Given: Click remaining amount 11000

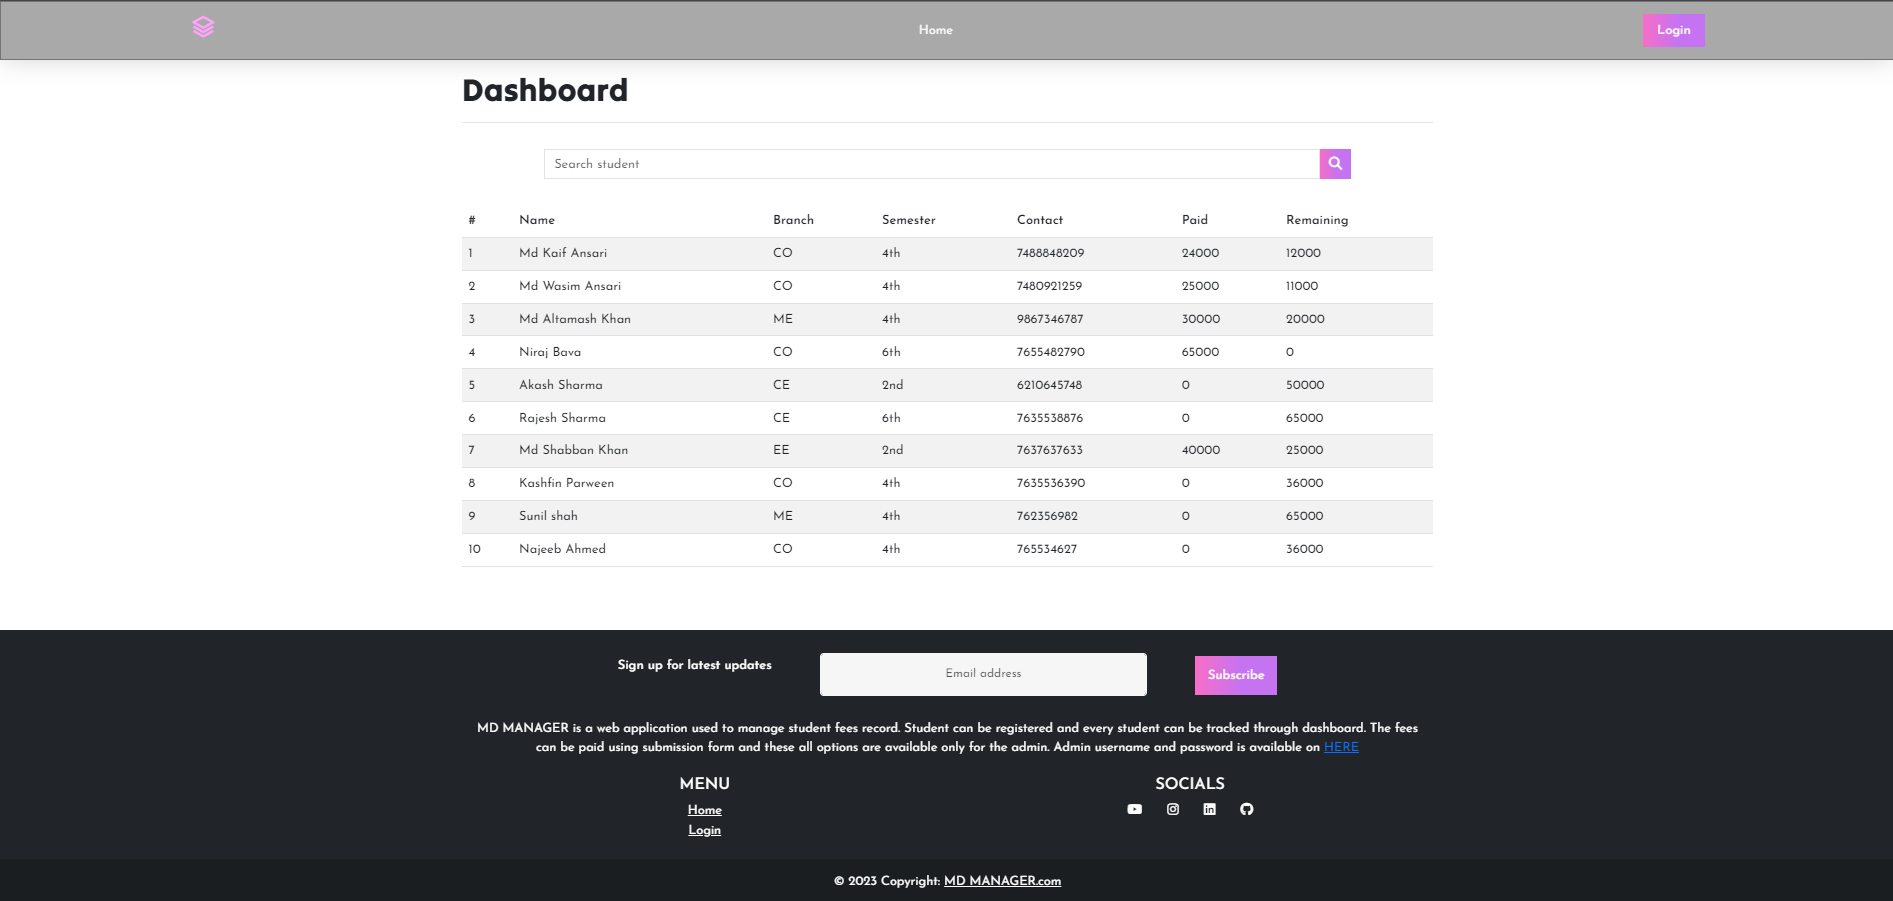Looking at the screenshot, I should (x=1302, y=286).
